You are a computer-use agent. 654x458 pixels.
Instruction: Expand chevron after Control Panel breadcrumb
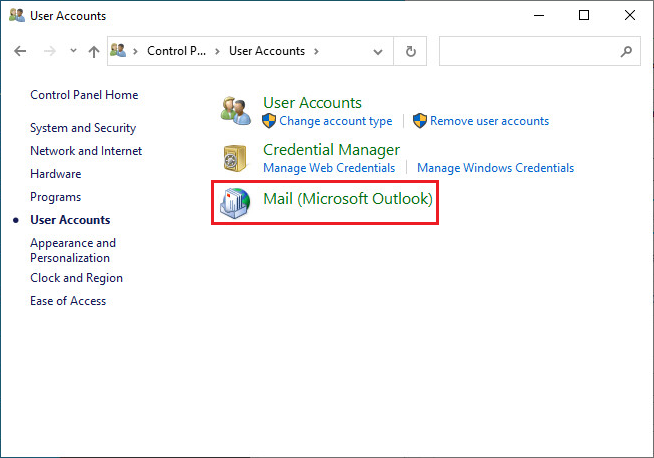point(217,51)
